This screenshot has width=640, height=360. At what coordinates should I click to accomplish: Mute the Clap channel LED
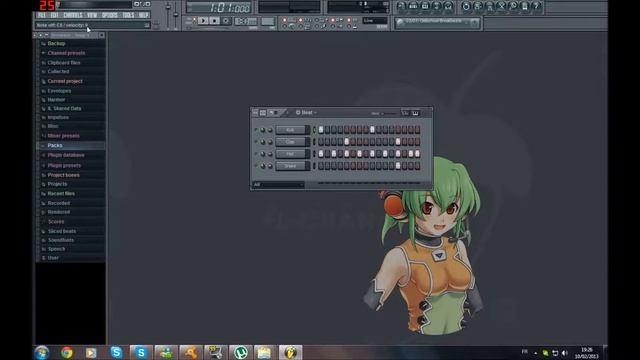256,142
